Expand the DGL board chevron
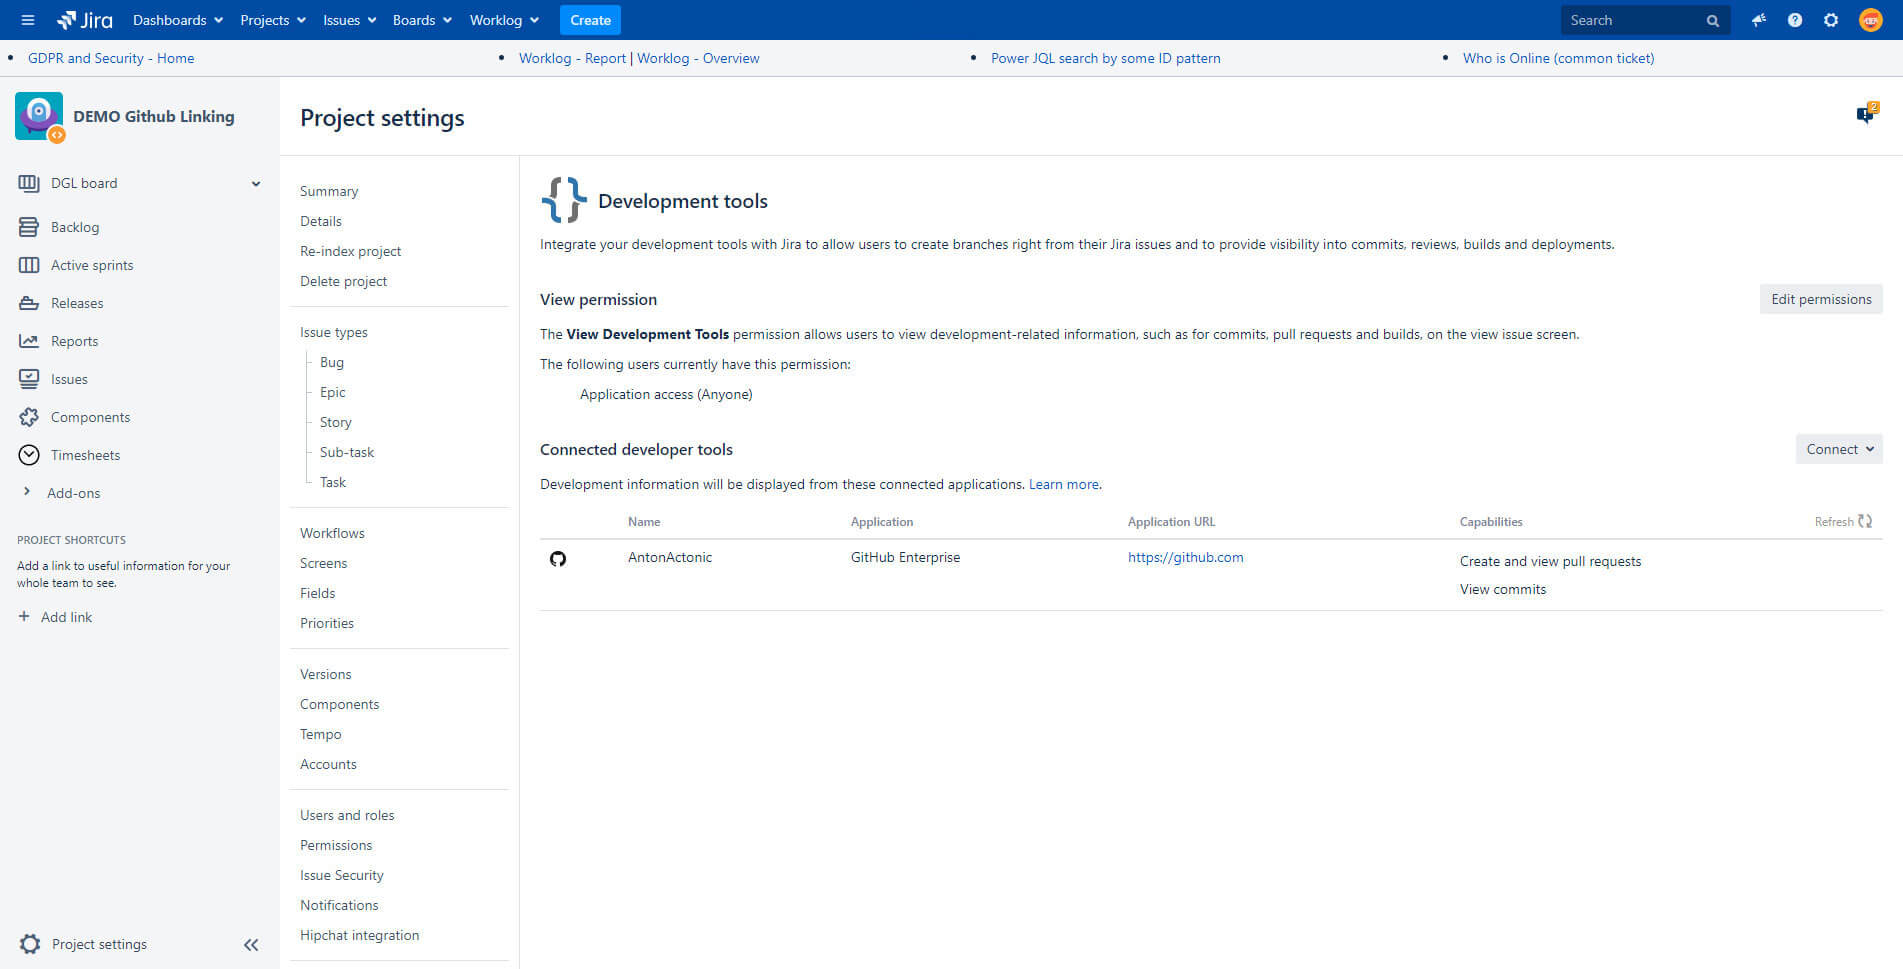This screenshot has height=969, width=1903. pyautogui.click(x=256, y=183)
